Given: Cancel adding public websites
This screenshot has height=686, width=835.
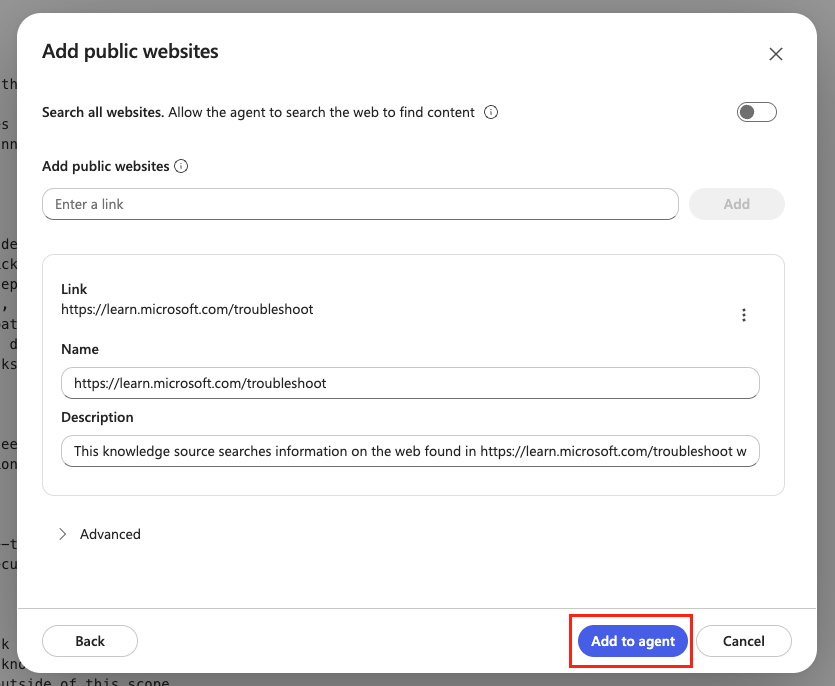Looking at the screenshot, I should [x=743, y=641].
